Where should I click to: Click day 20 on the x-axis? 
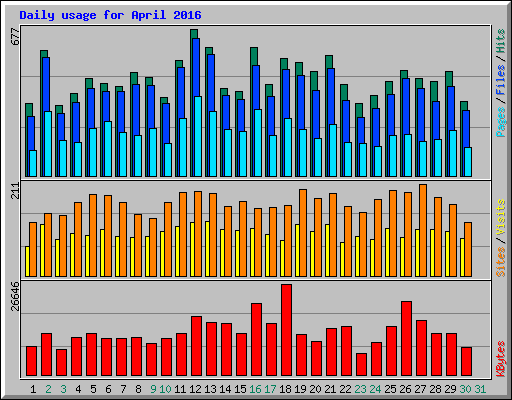pyautogui.click(x=315, y=389)
